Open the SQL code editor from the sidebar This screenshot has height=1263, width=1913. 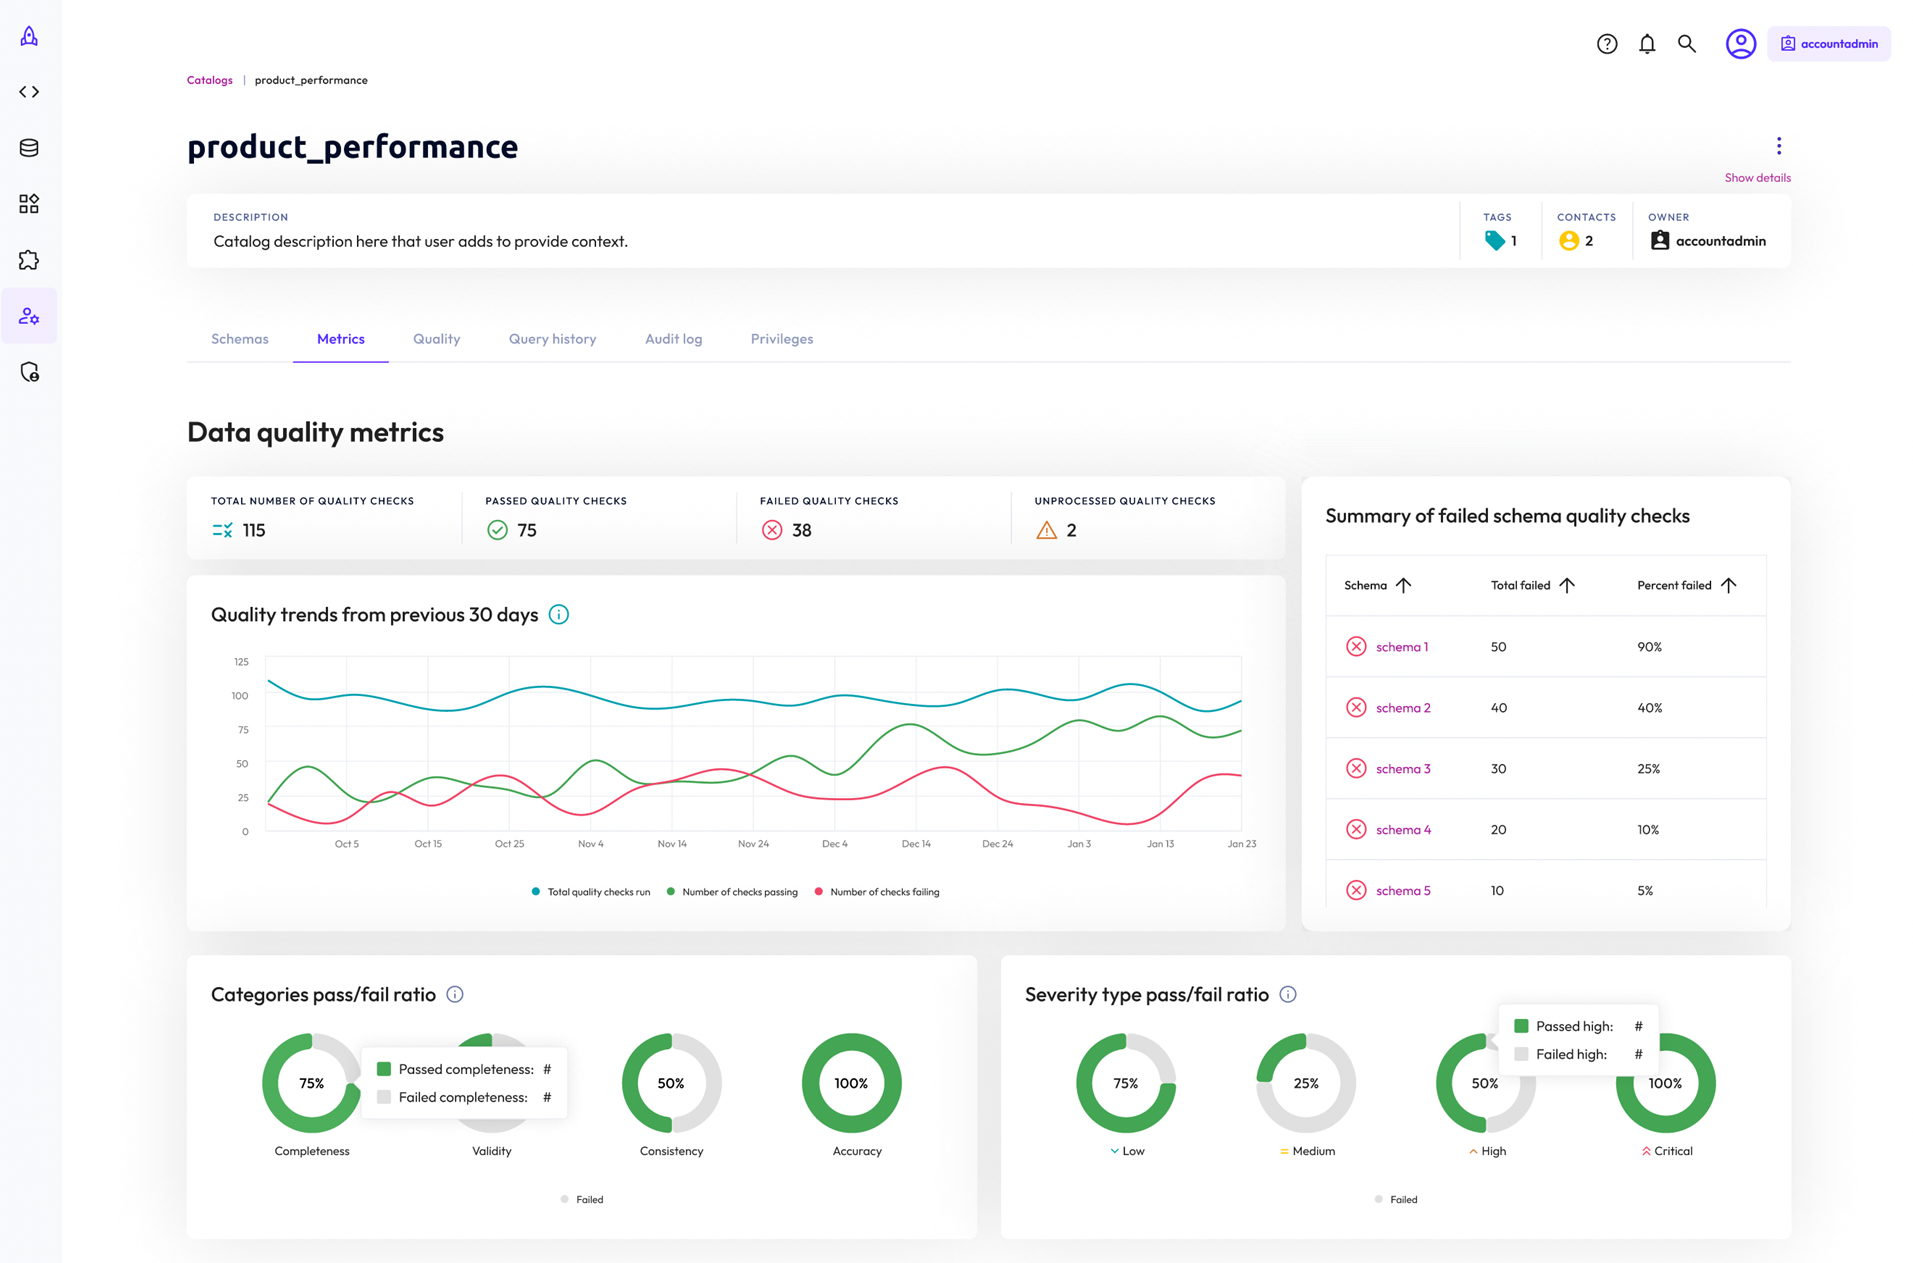pyautogui.click(x=29, y=92)
